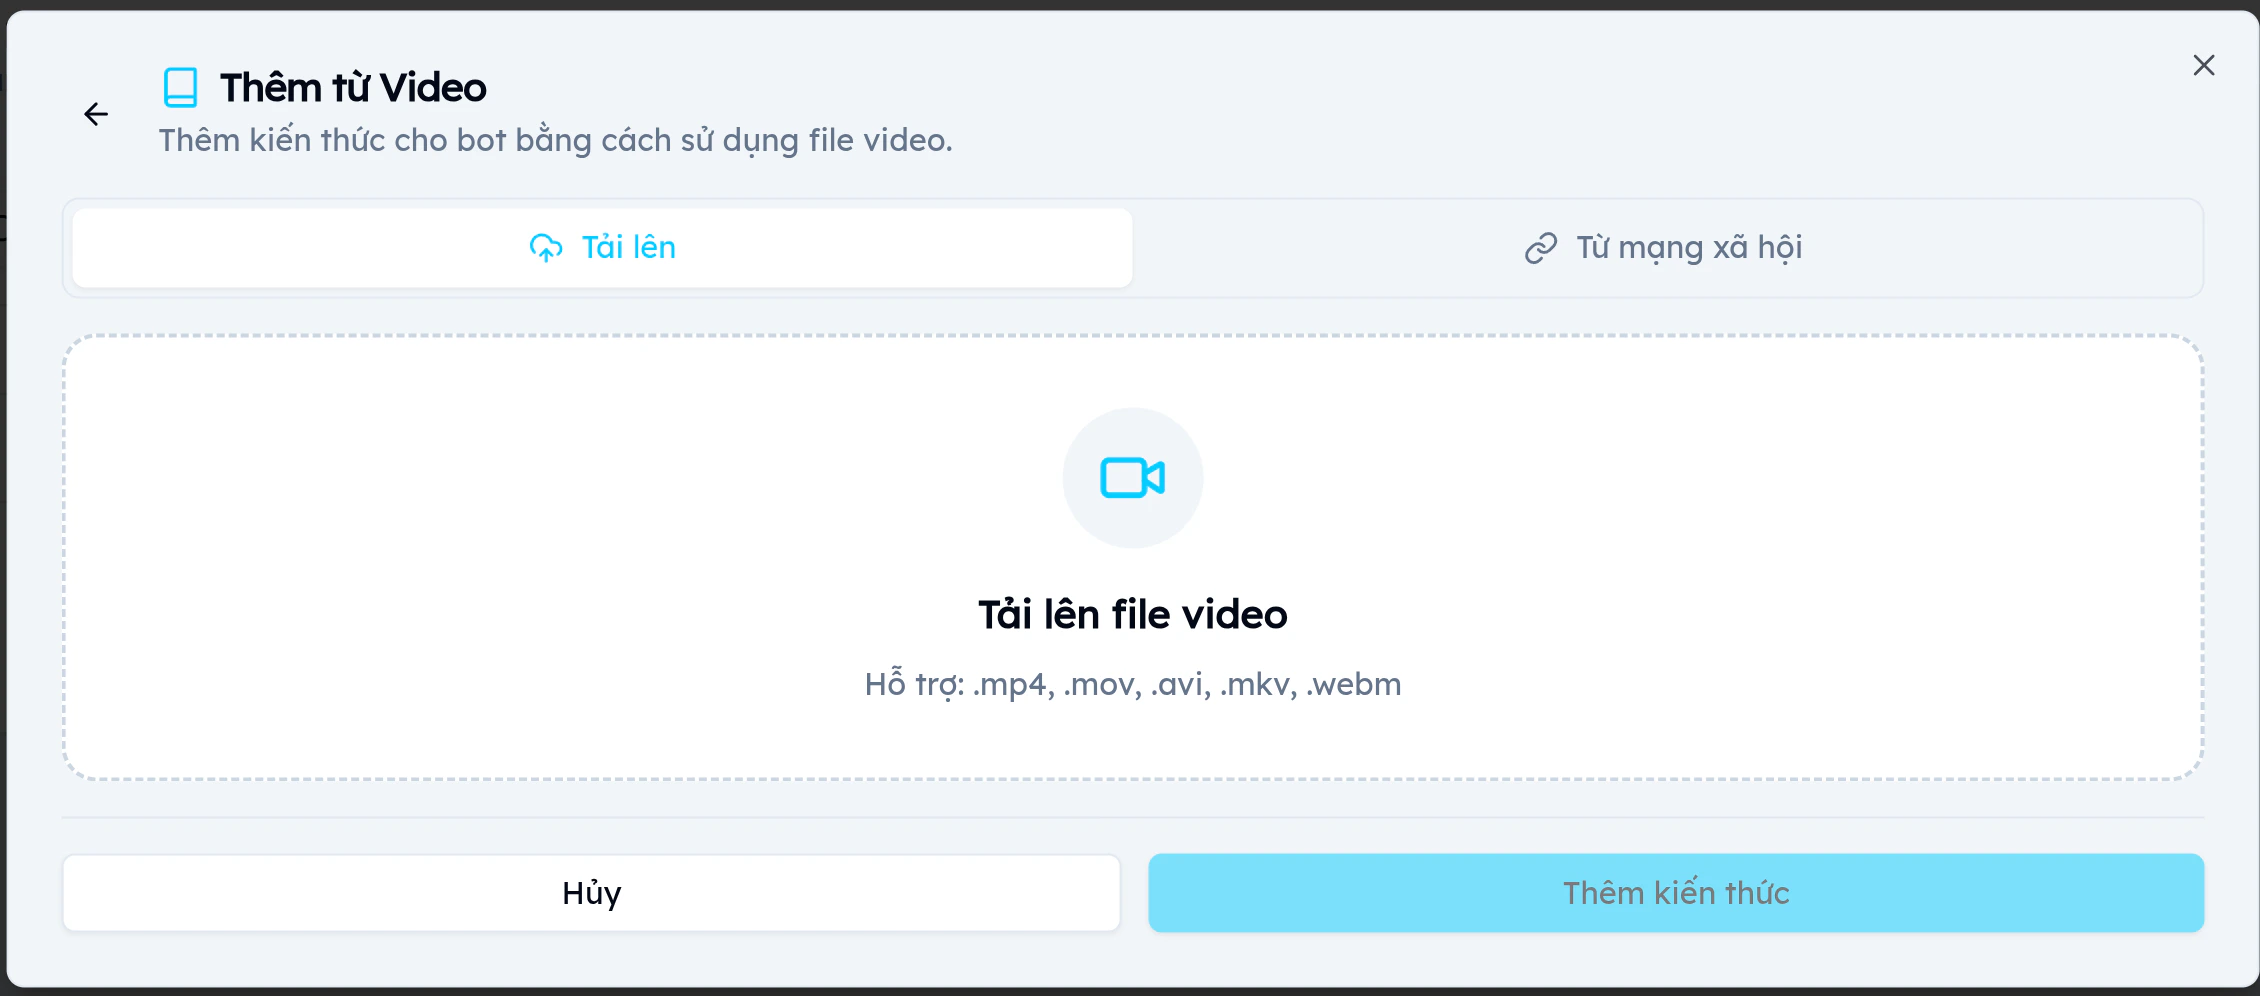The height and width of the screenshot is (996, 2260).
Task: Select the cloud upload icon in Tải lên tab
Action: (x=545, y=247)
